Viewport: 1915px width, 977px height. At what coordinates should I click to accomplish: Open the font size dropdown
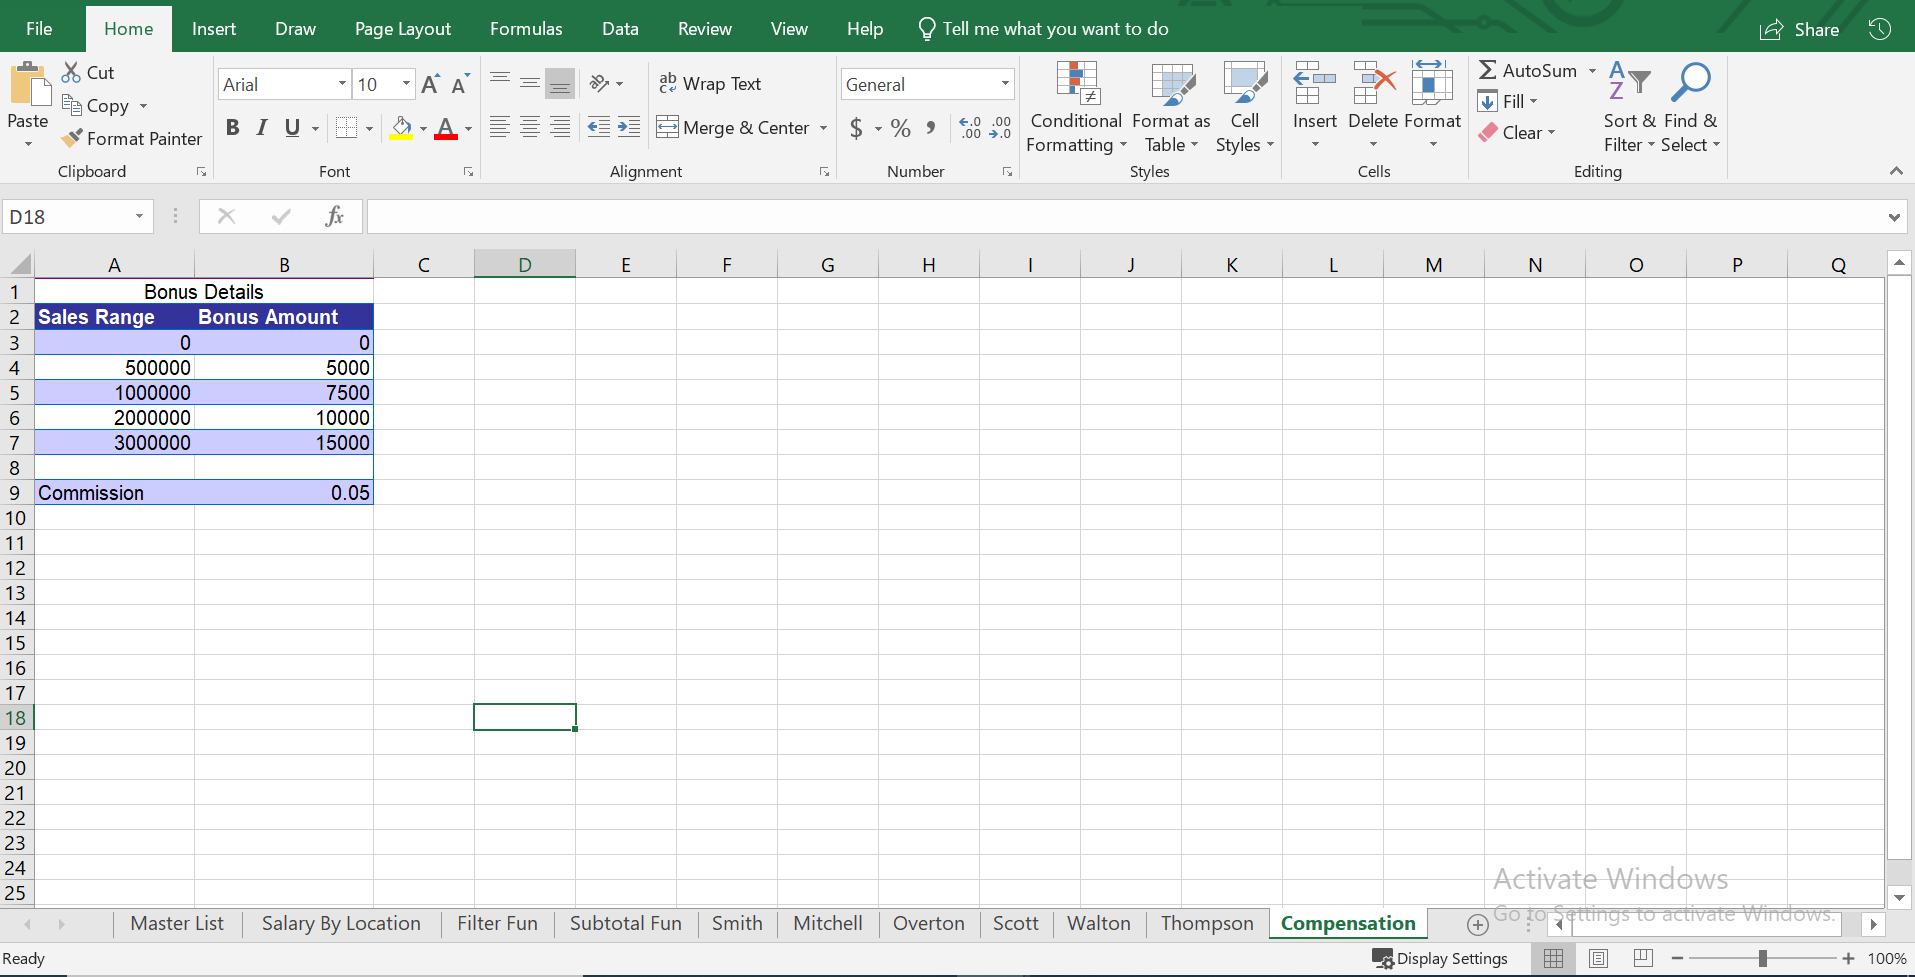406,84
